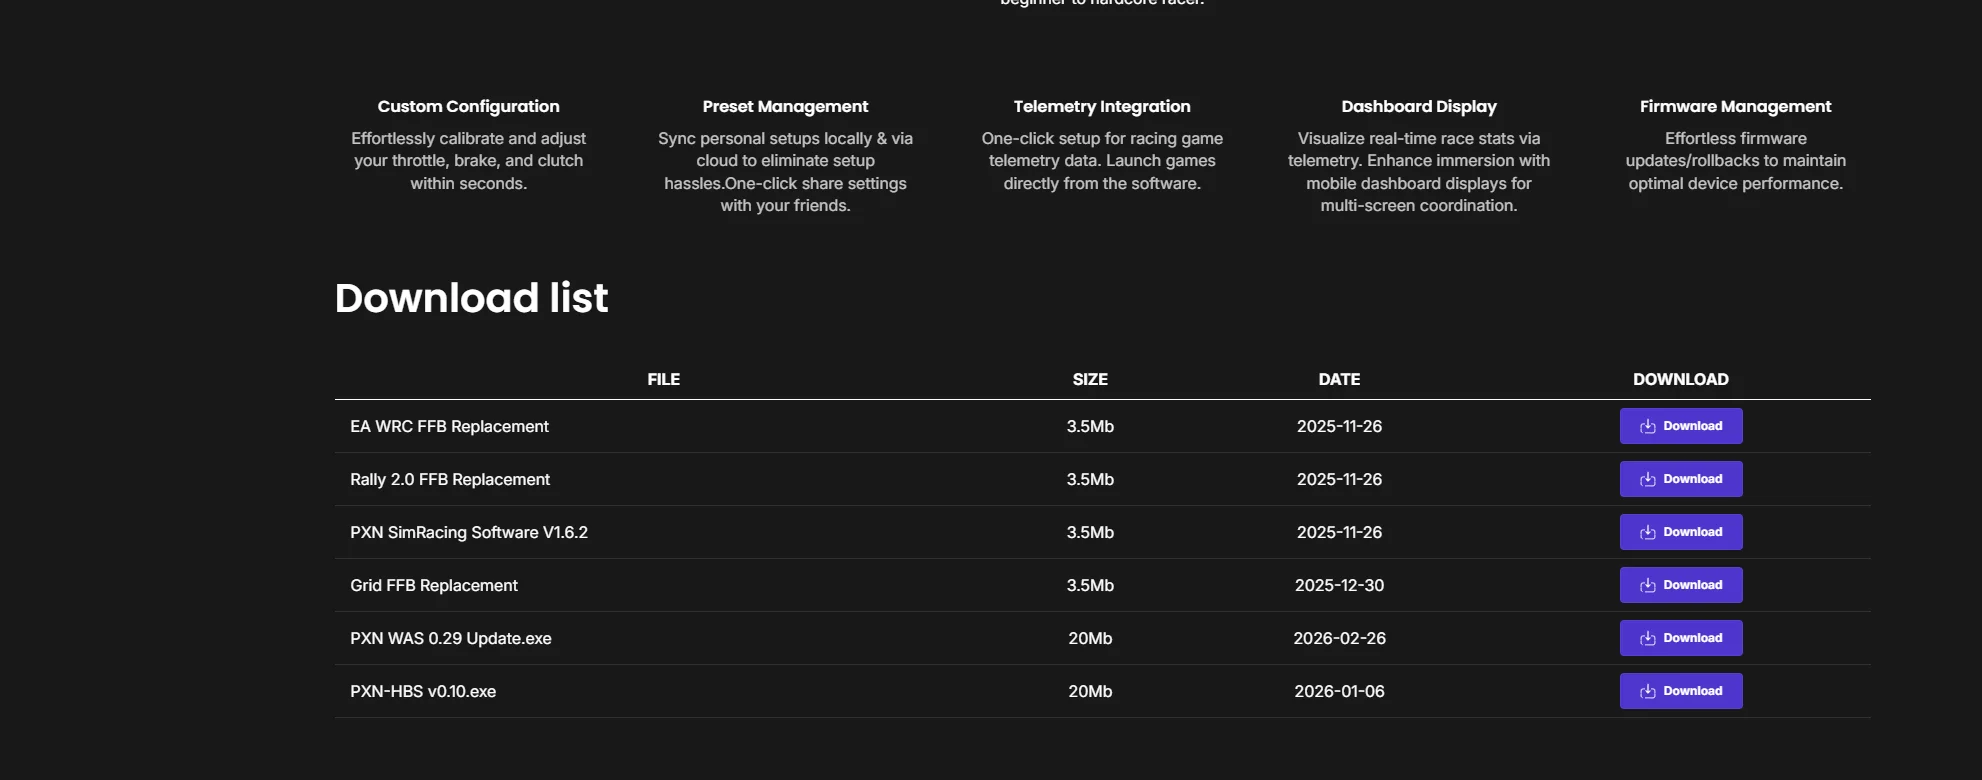Click the Preset Management feature title
The image size is (1982, 780).
pos(785,106)
